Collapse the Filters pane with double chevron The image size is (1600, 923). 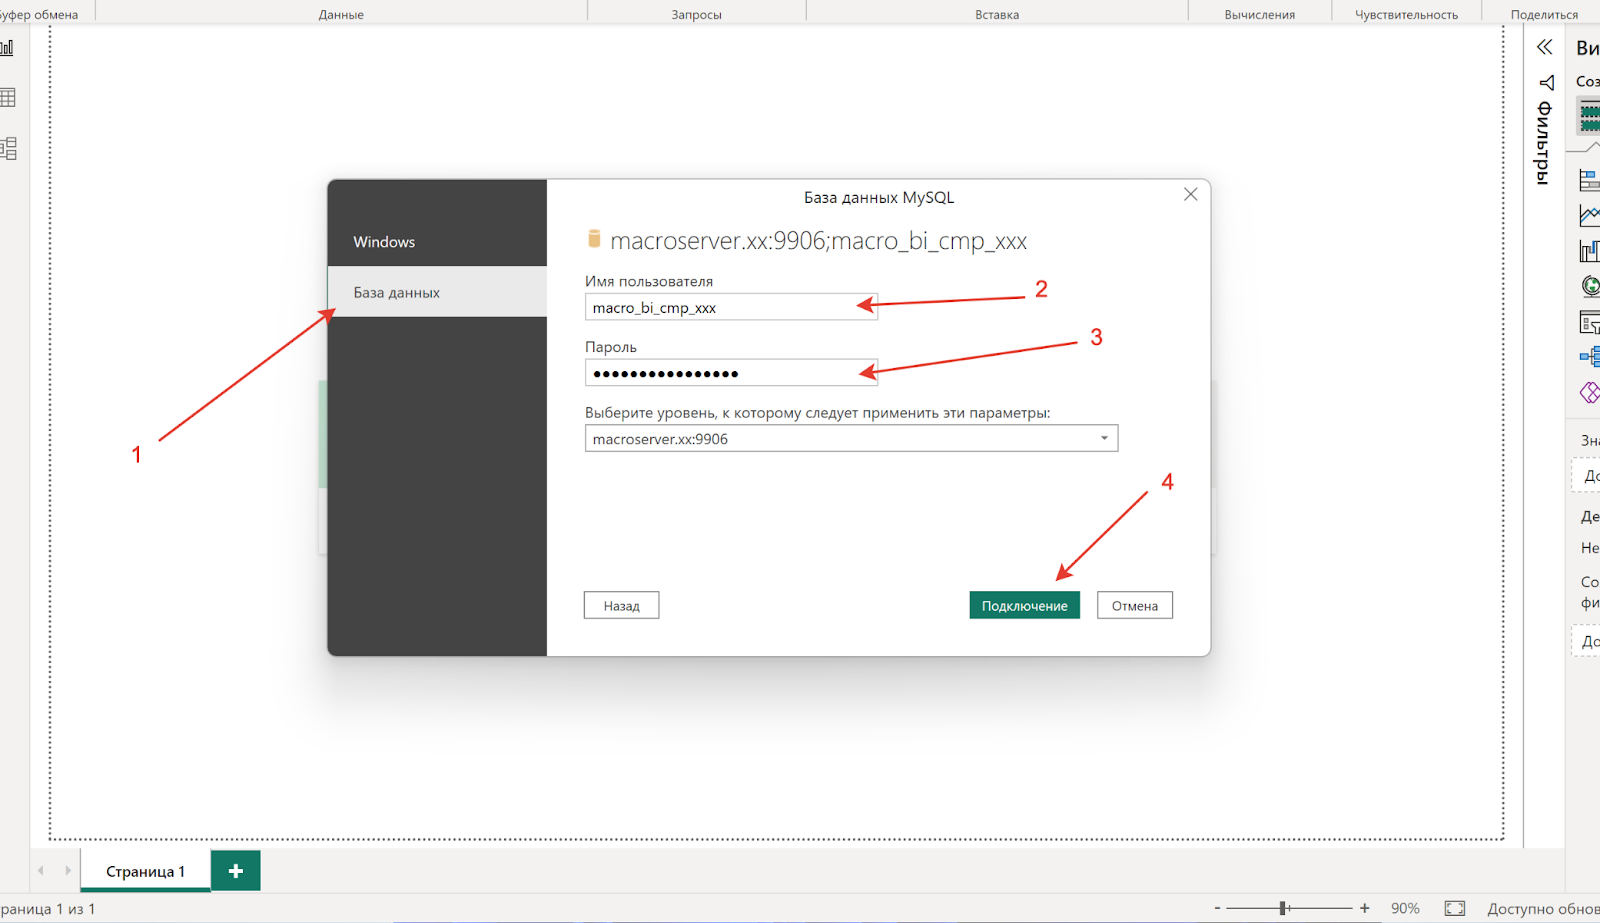point(1544,47)
